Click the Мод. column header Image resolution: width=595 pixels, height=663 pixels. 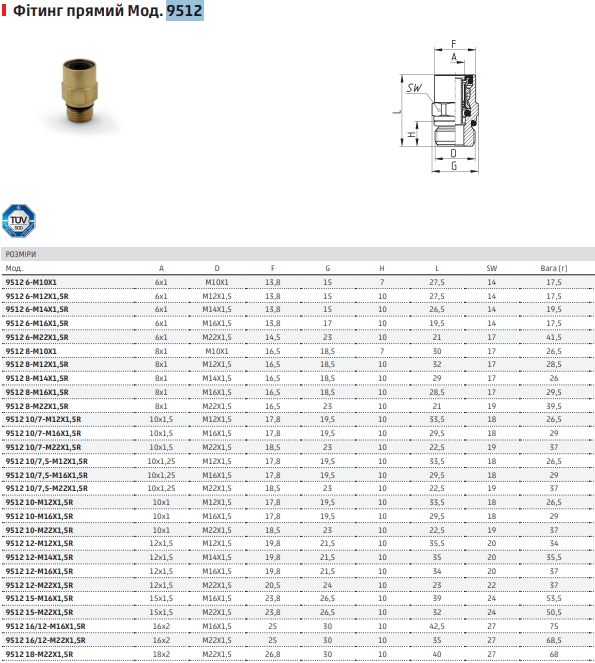[x=14, y=268]
